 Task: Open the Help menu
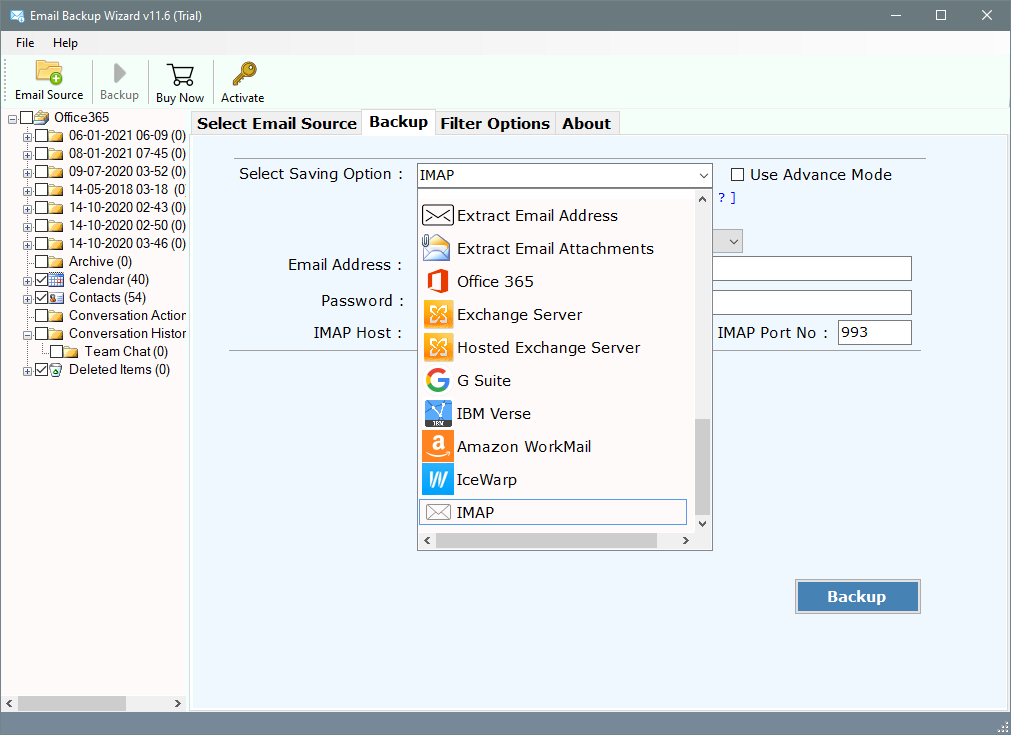(65, 43)
